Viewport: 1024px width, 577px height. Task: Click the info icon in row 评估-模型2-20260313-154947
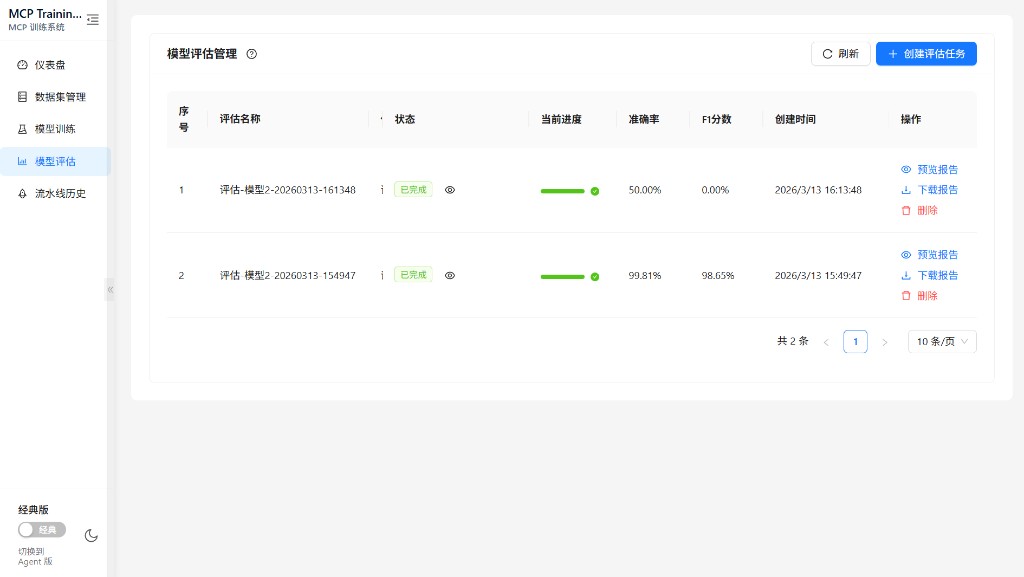coord(382,275)
